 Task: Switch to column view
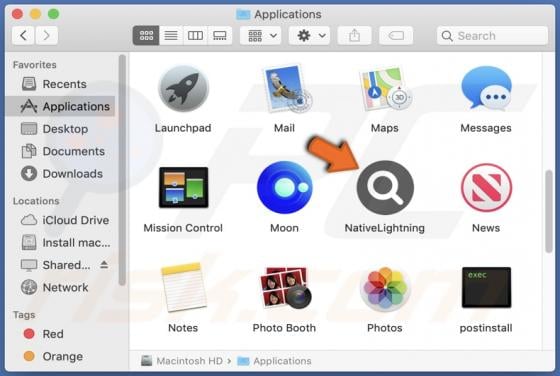pos(195,35)
